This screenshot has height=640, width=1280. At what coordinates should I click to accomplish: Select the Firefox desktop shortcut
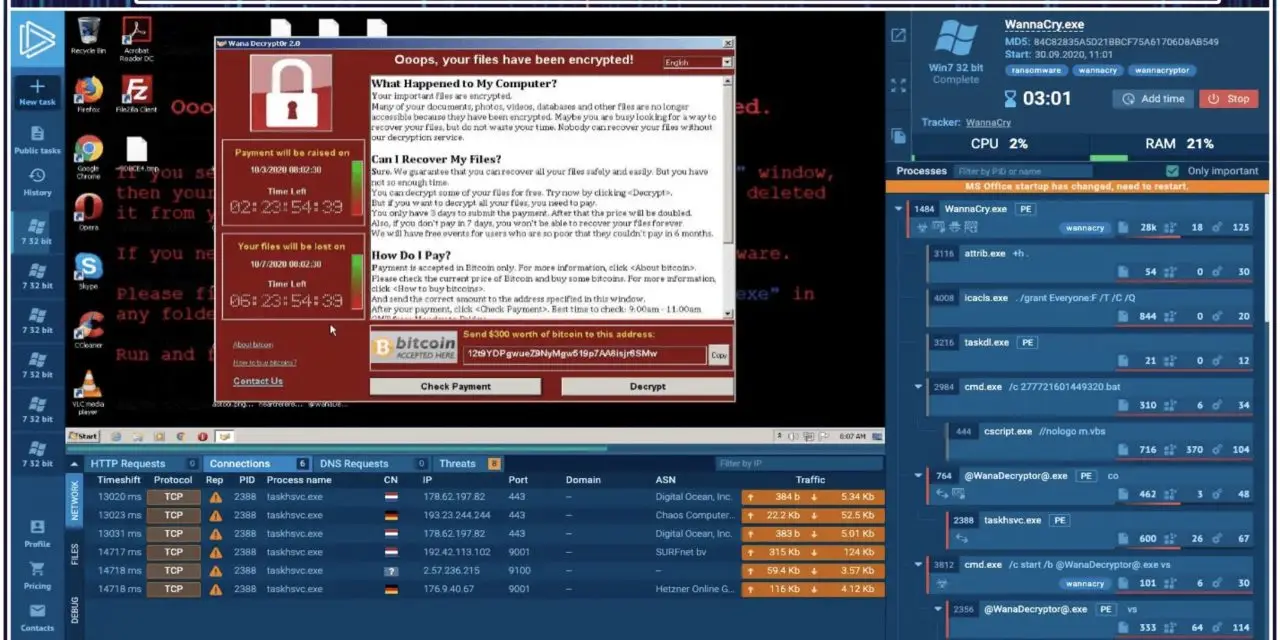[x=88, y=94]
